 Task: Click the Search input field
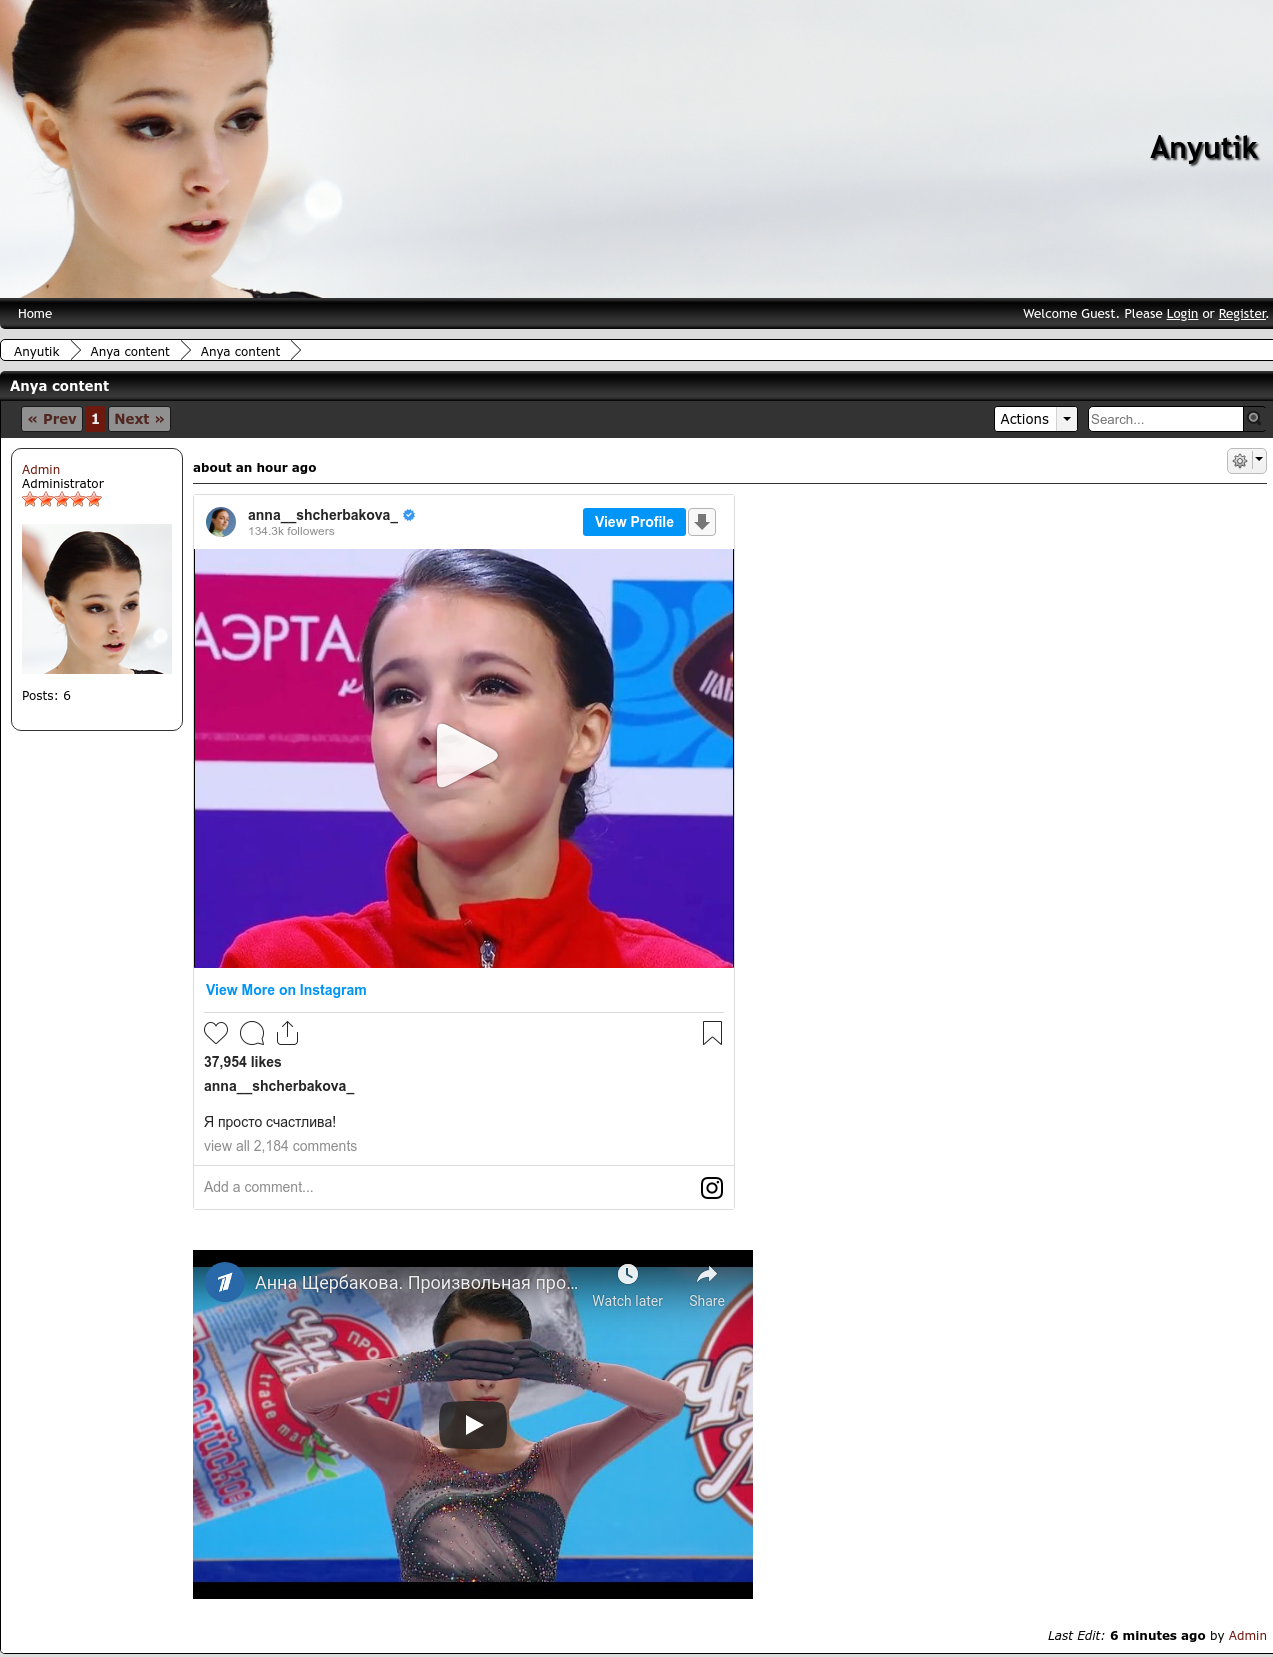point(1165,419)
